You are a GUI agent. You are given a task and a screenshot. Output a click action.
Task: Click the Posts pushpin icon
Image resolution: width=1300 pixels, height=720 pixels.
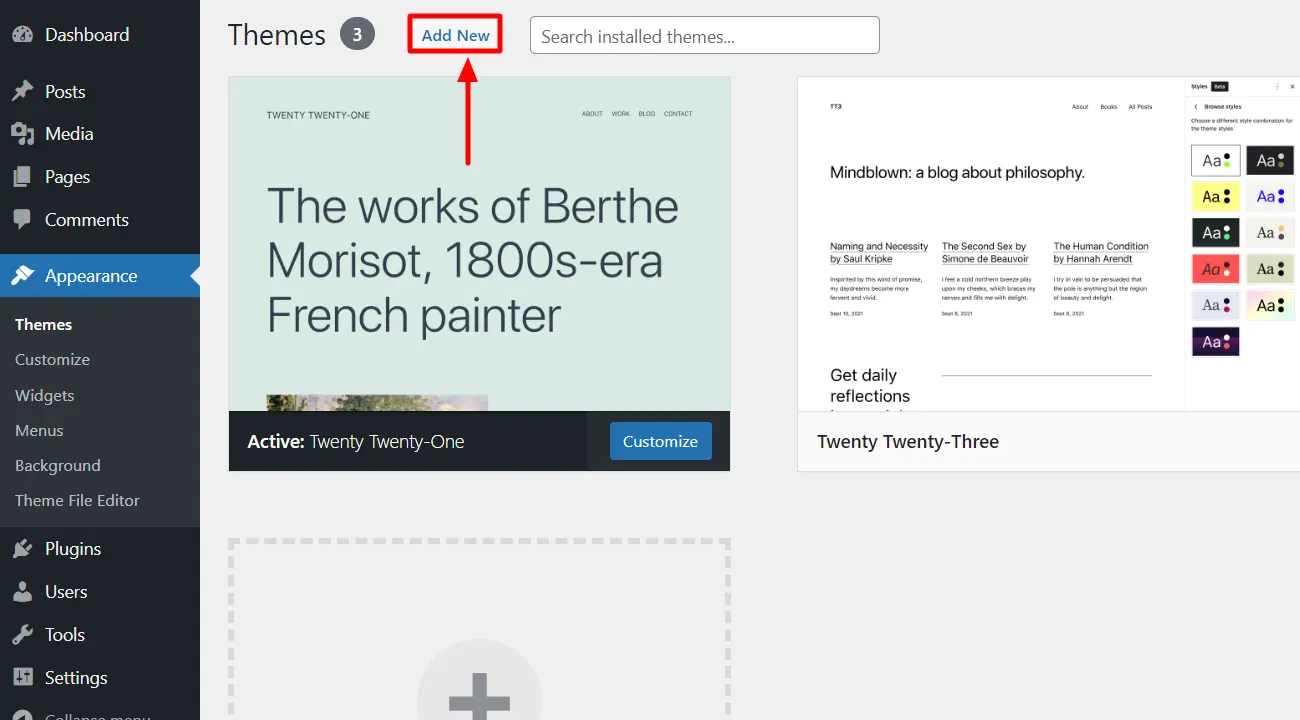[23, 92]
